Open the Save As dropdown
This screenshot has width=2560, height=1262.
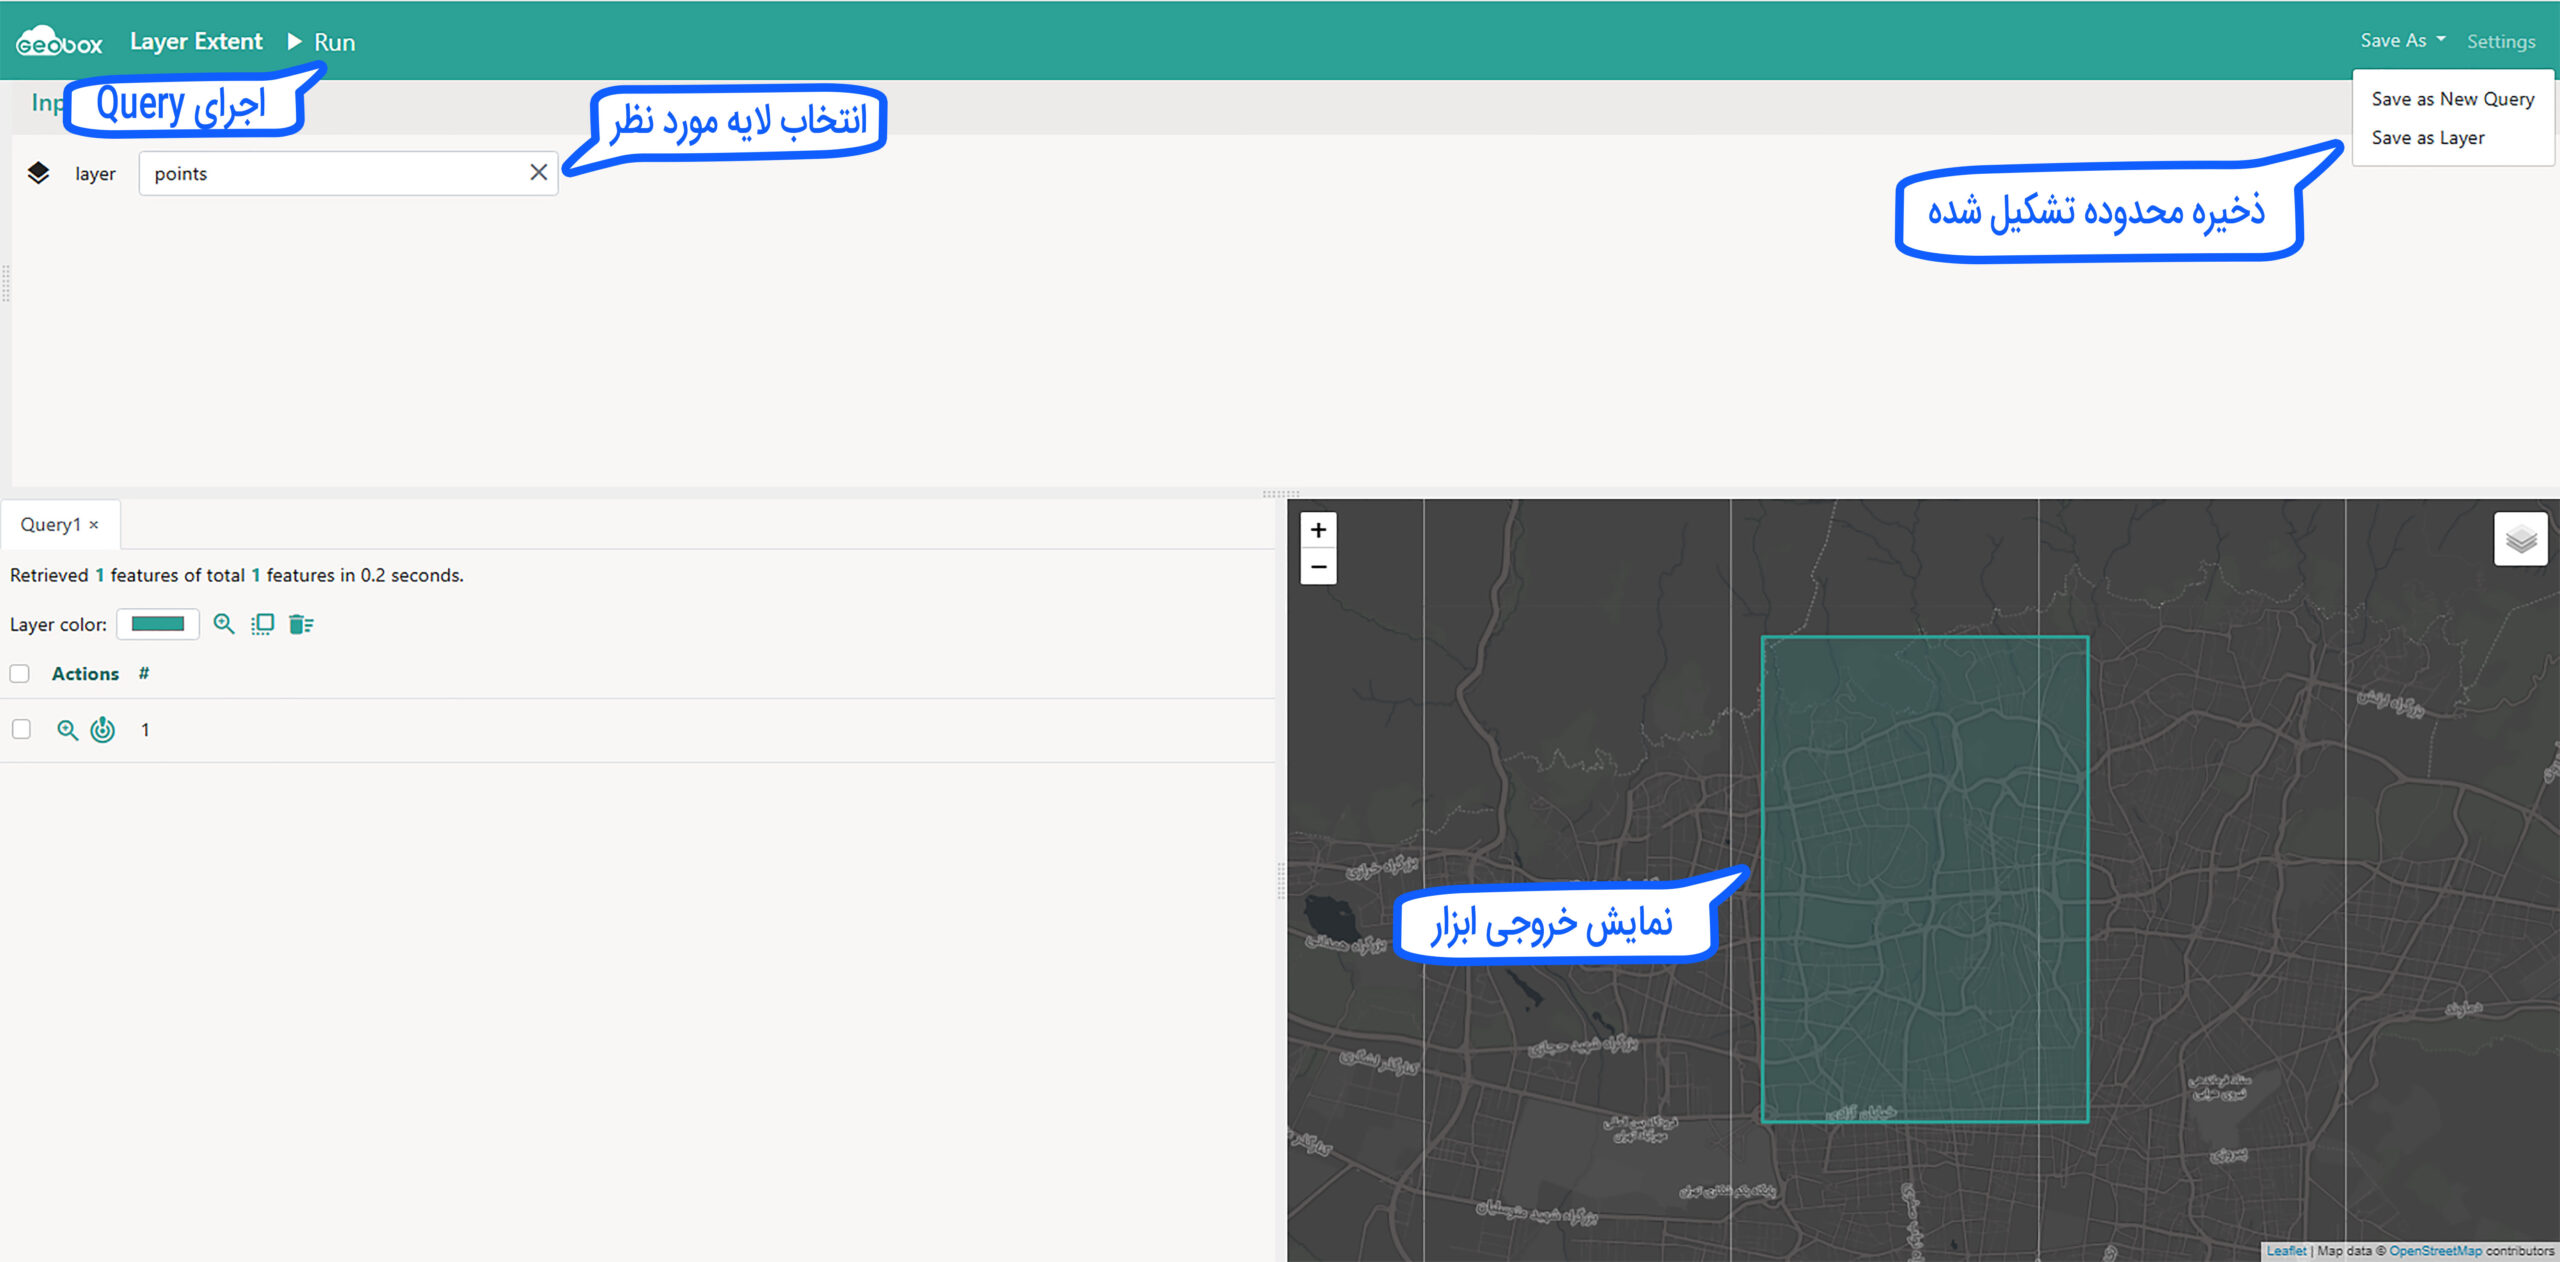pos(2402,41)
